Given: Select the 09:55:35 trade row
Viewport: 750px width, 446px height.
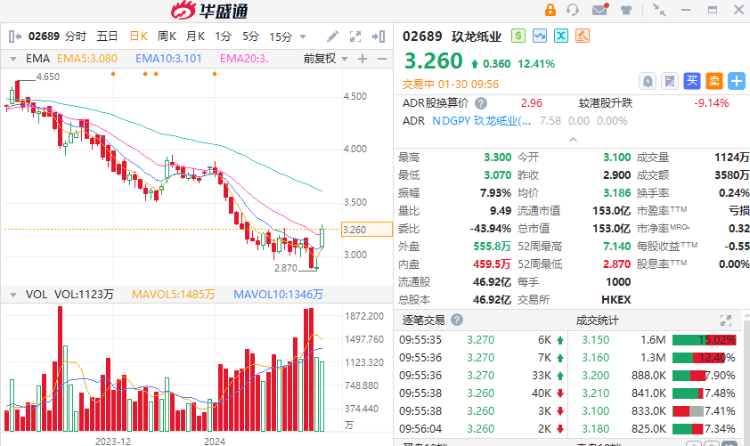Looking at the screenshot, I should [x=482, y=340].
